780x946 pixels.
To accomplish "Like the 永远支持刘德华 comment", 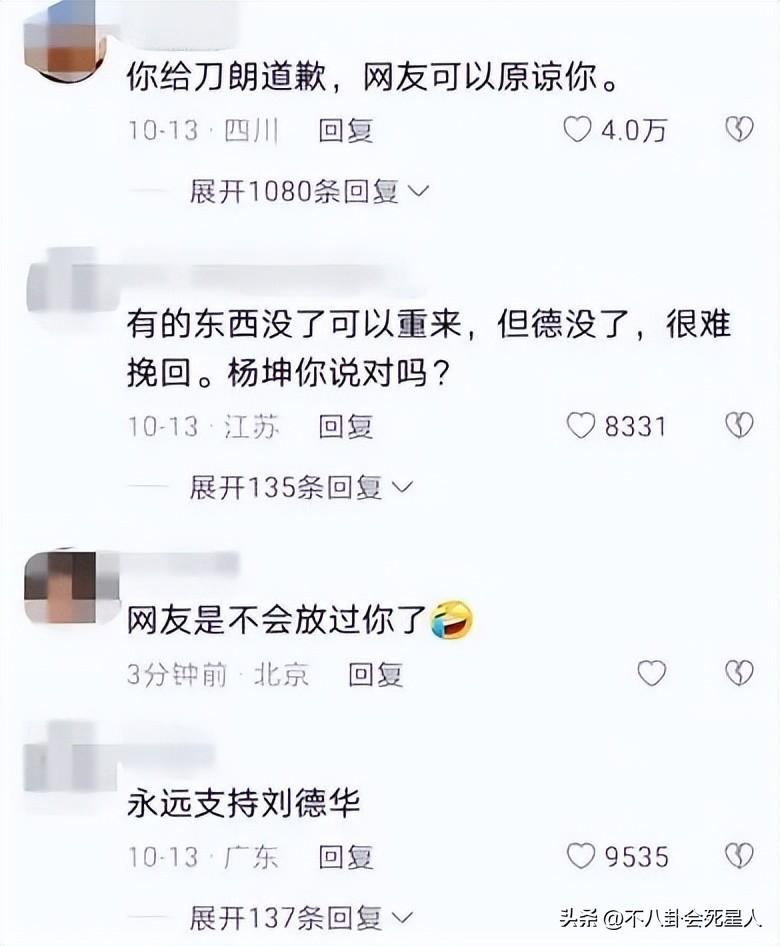I will [581, 856].
